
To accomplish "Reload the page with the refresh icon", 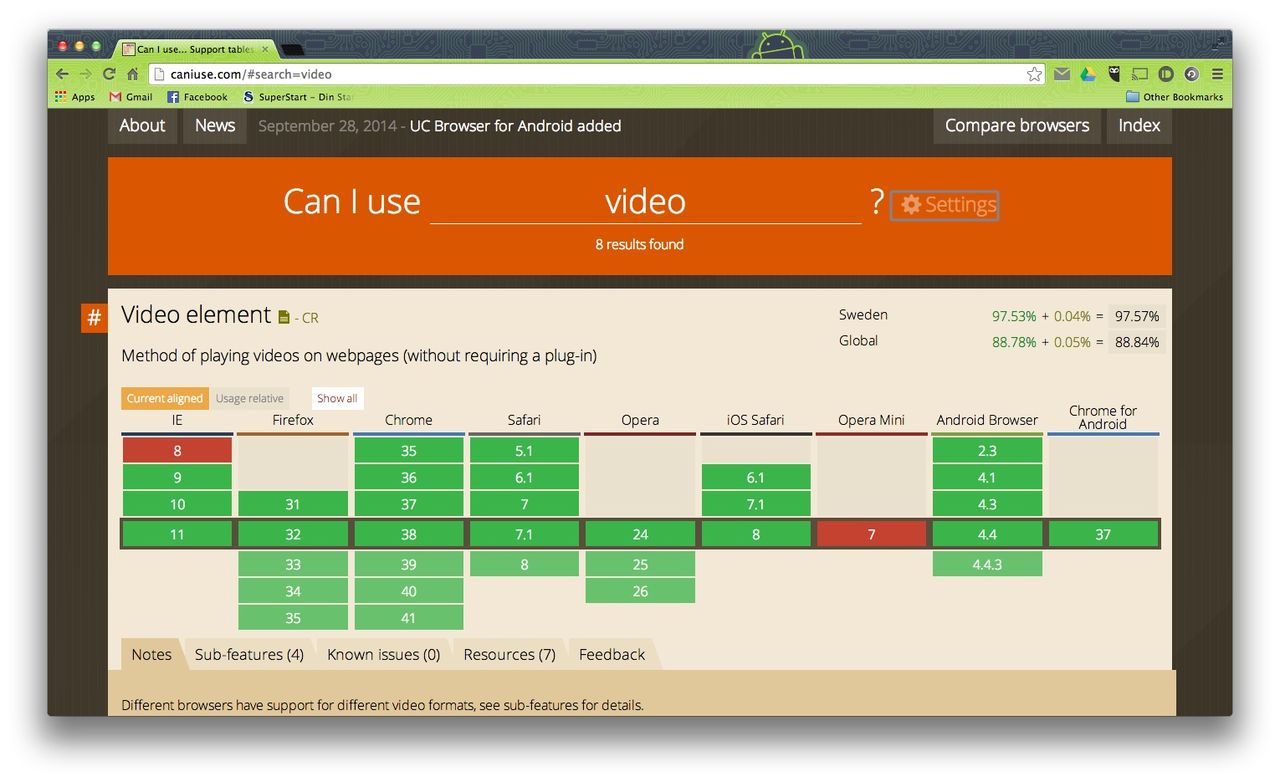I will [109, 74].
